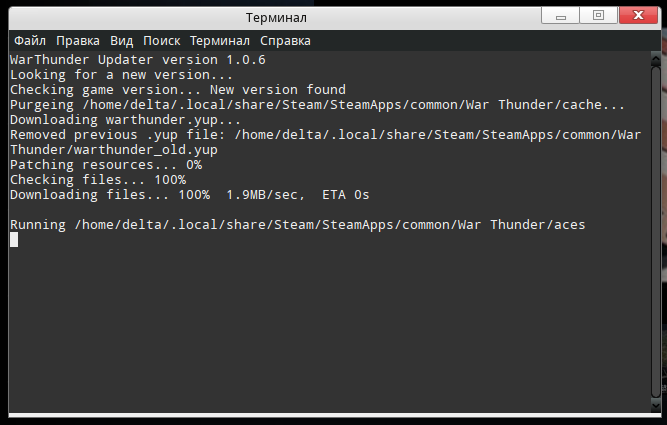This screenshot has width=667, height=425.
Task: Open the Поиск menu
Action: click(x=161, y=41)
